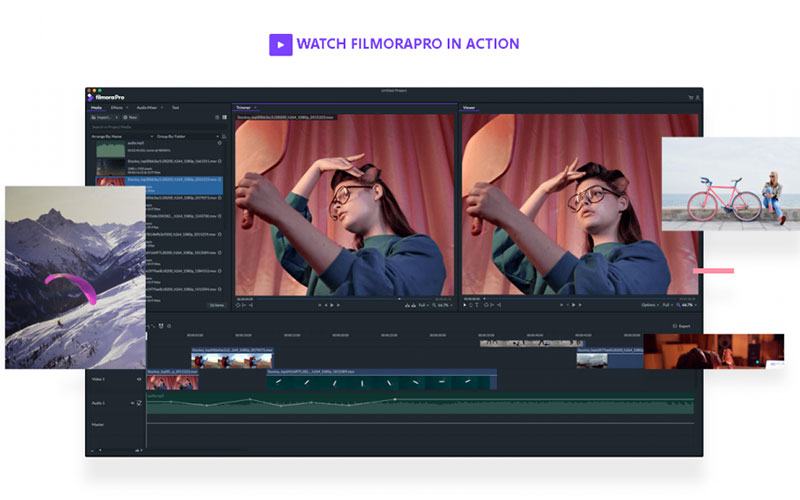Close the Trimmer tab with its x
800x500 pixels.
255,108
